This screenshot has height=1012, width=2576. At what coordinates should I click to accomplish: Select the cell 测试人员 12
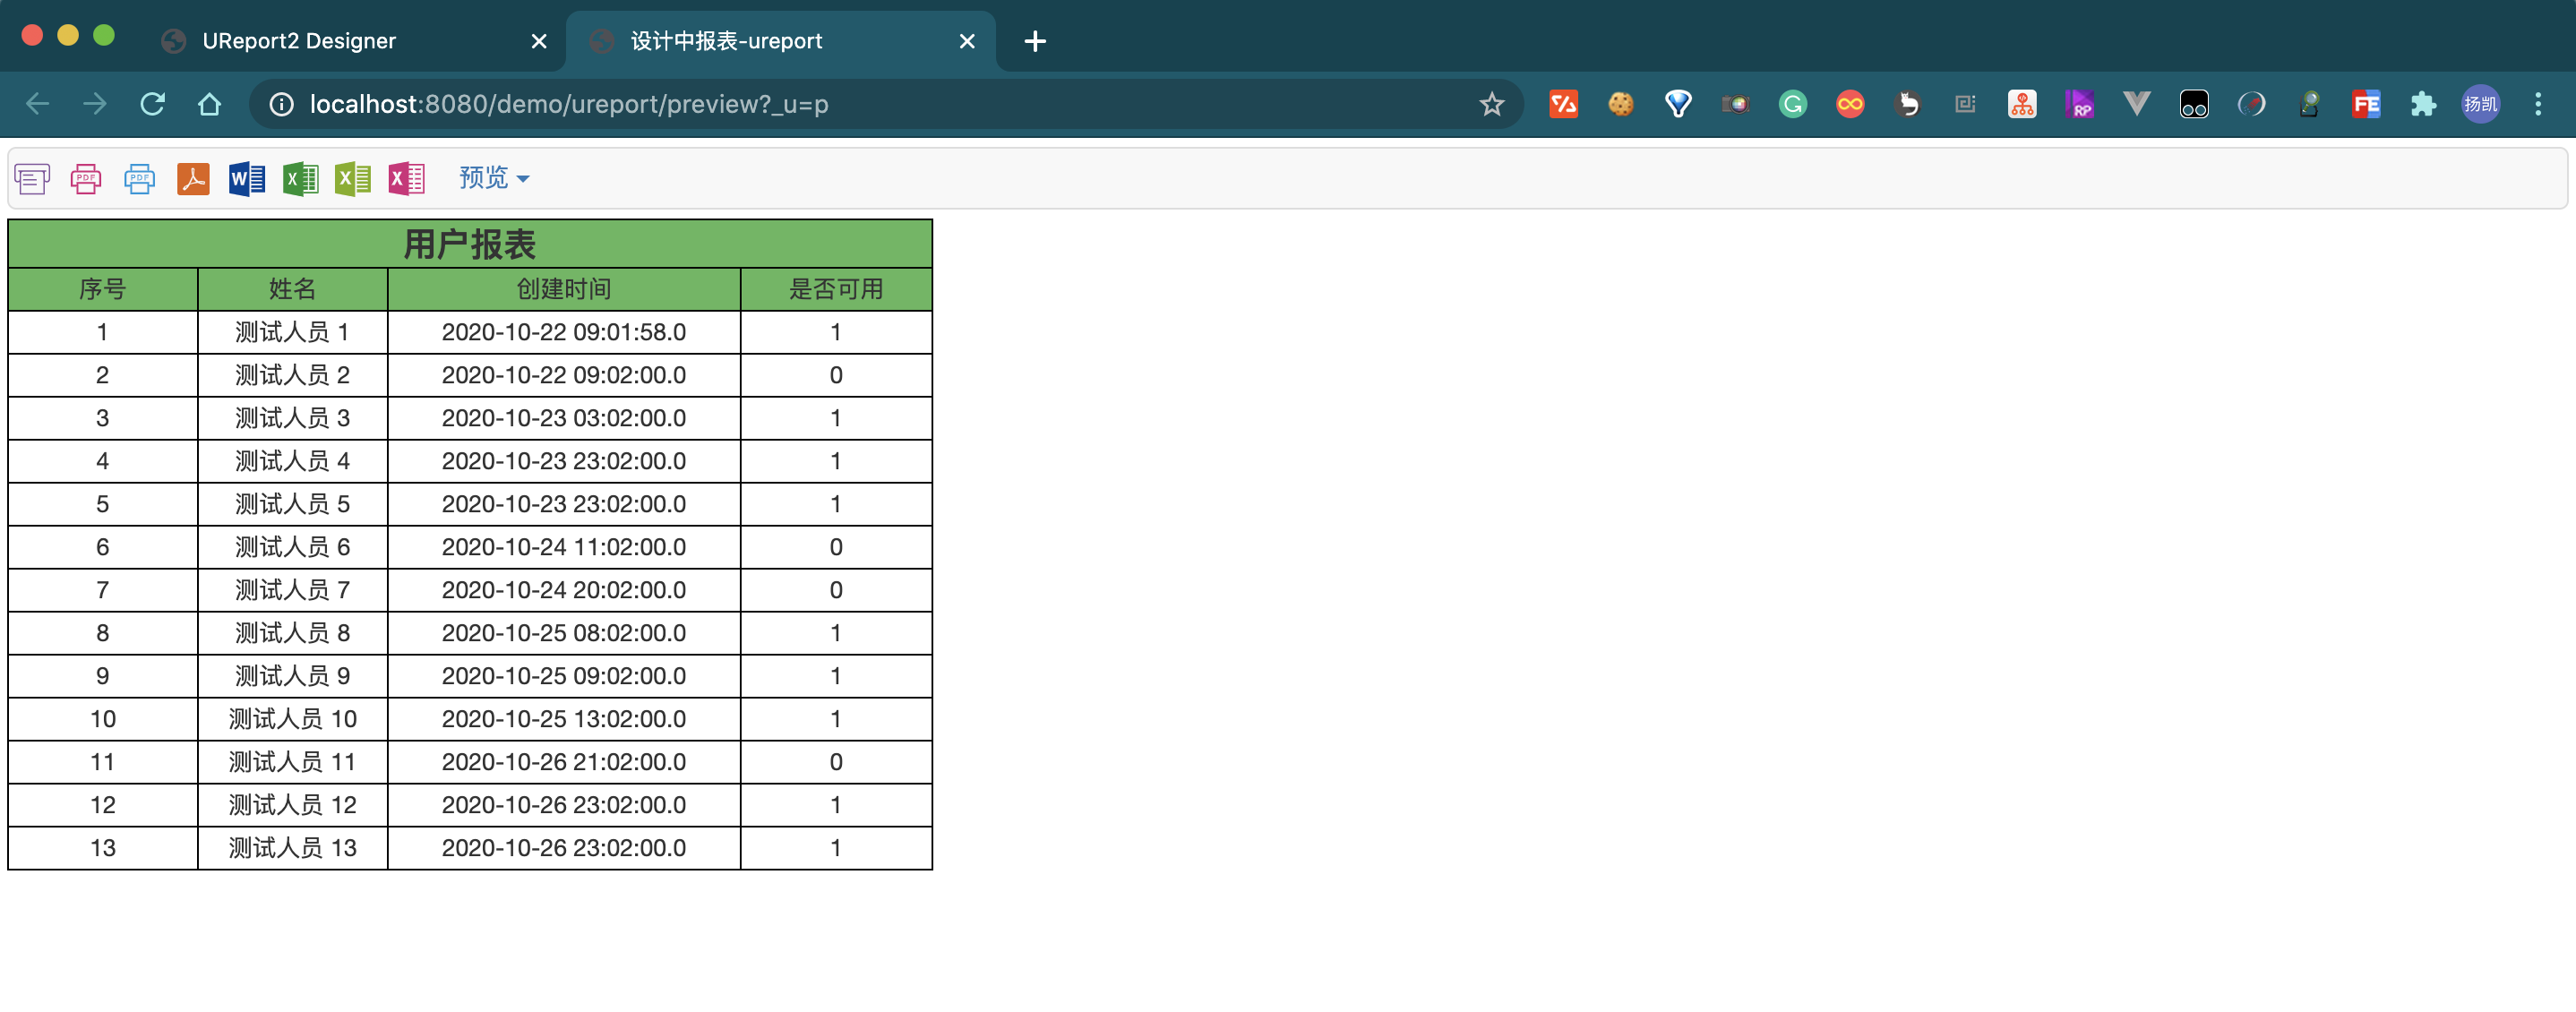(293, 805)
